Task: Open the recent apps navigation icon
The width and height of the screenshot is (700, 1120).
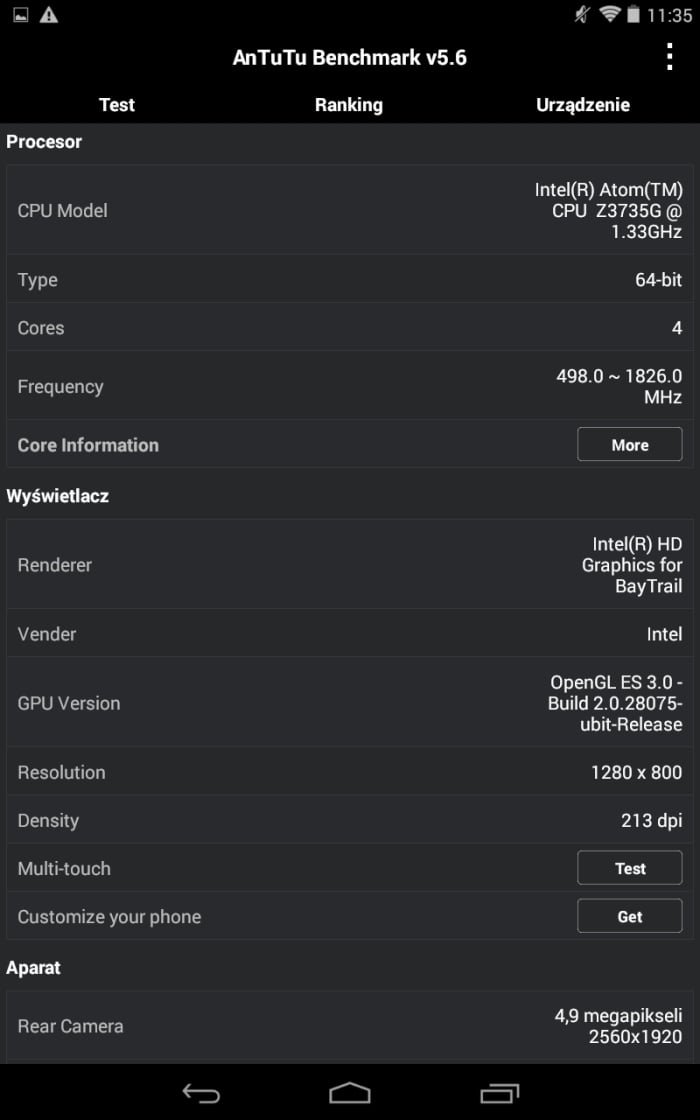Action: (499, 1093)
